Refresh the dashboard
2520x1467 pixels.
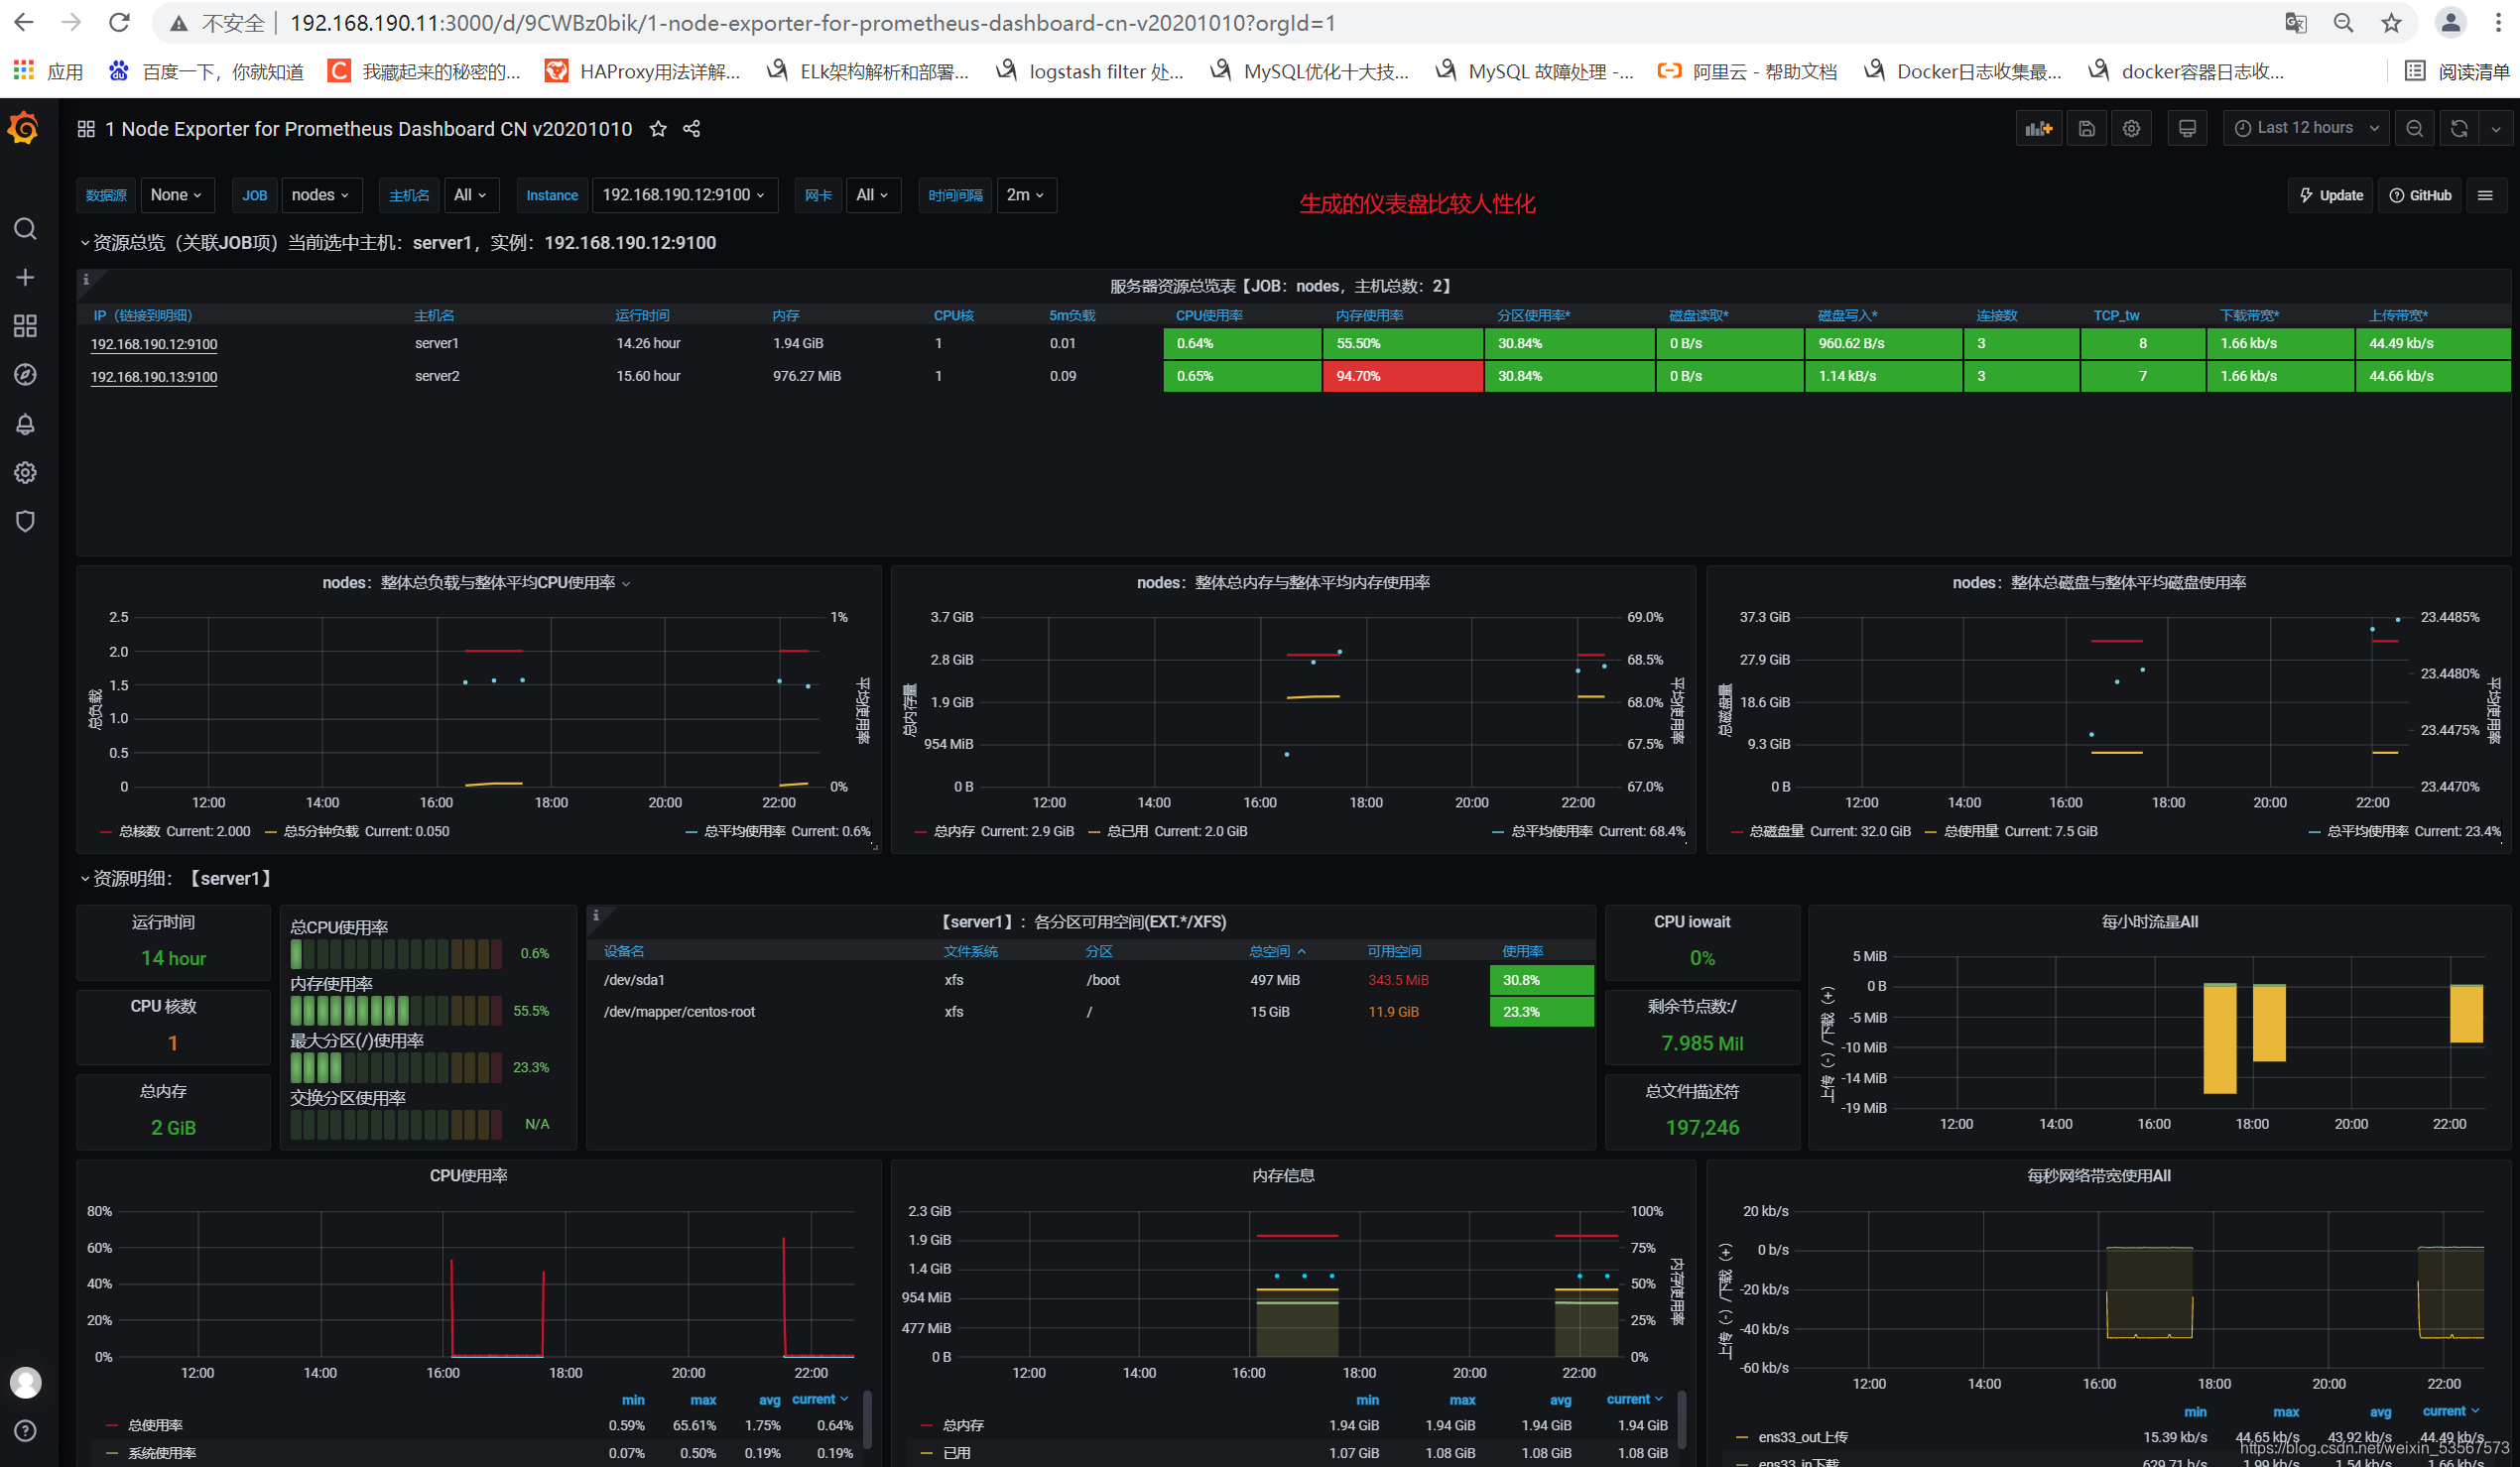tap(2459, 128)
